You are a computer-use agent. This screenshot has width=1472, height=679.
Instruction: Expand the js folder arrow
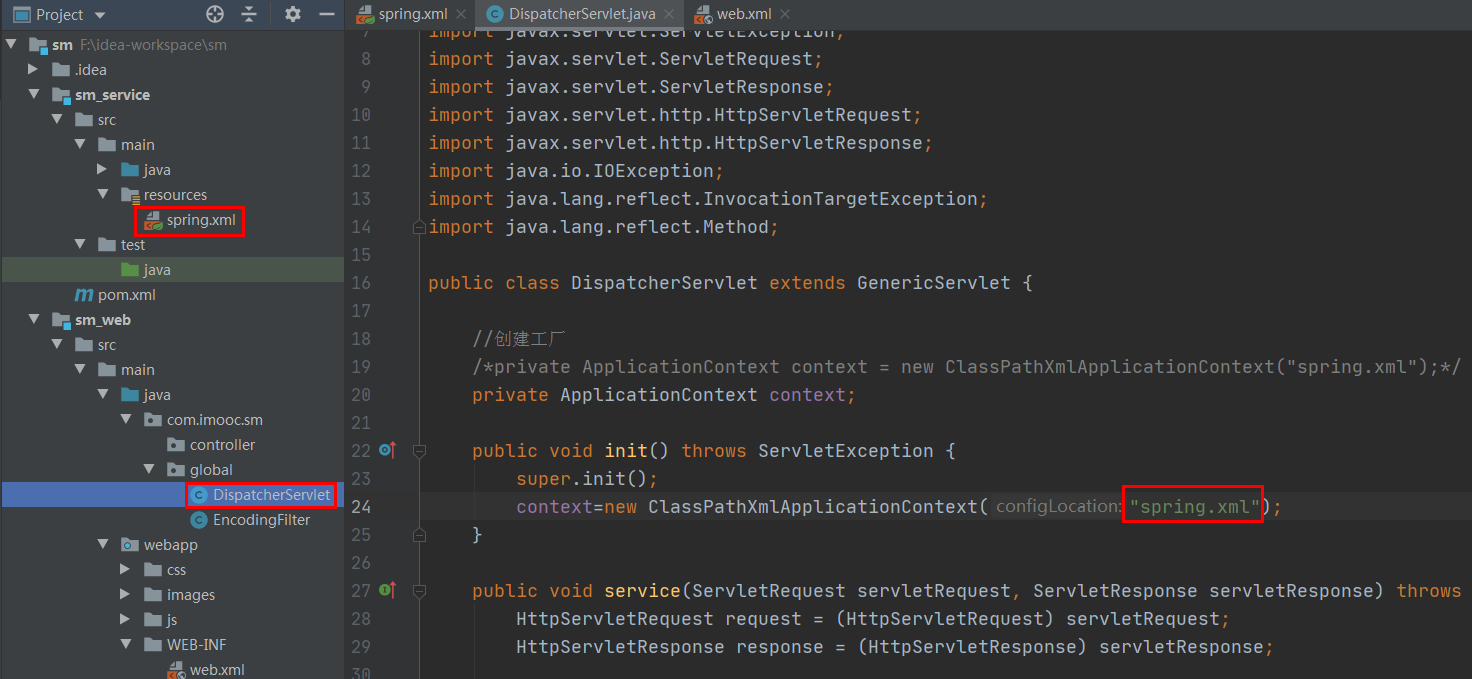125,620
